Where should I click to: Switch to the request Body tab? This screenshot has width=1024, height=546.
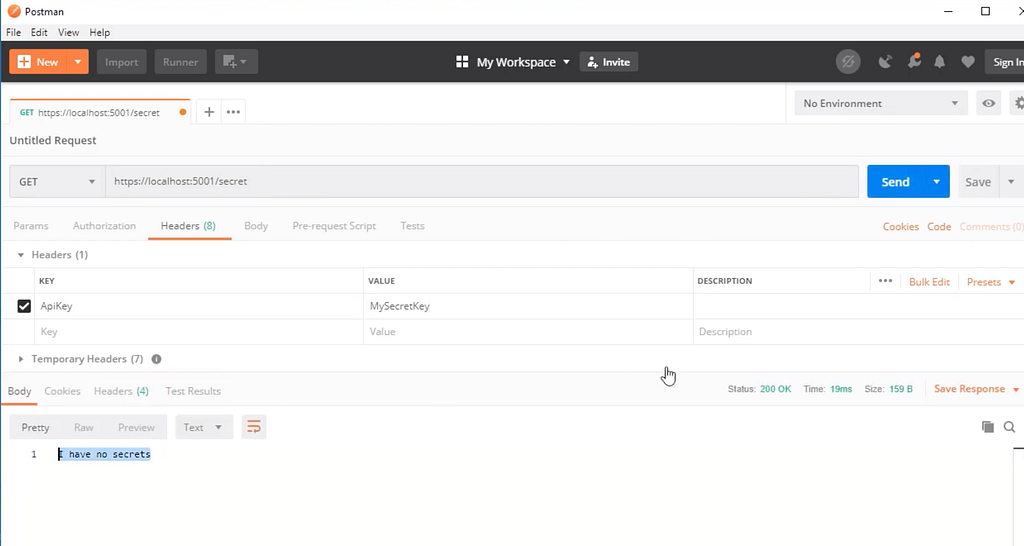pos(256,226)
